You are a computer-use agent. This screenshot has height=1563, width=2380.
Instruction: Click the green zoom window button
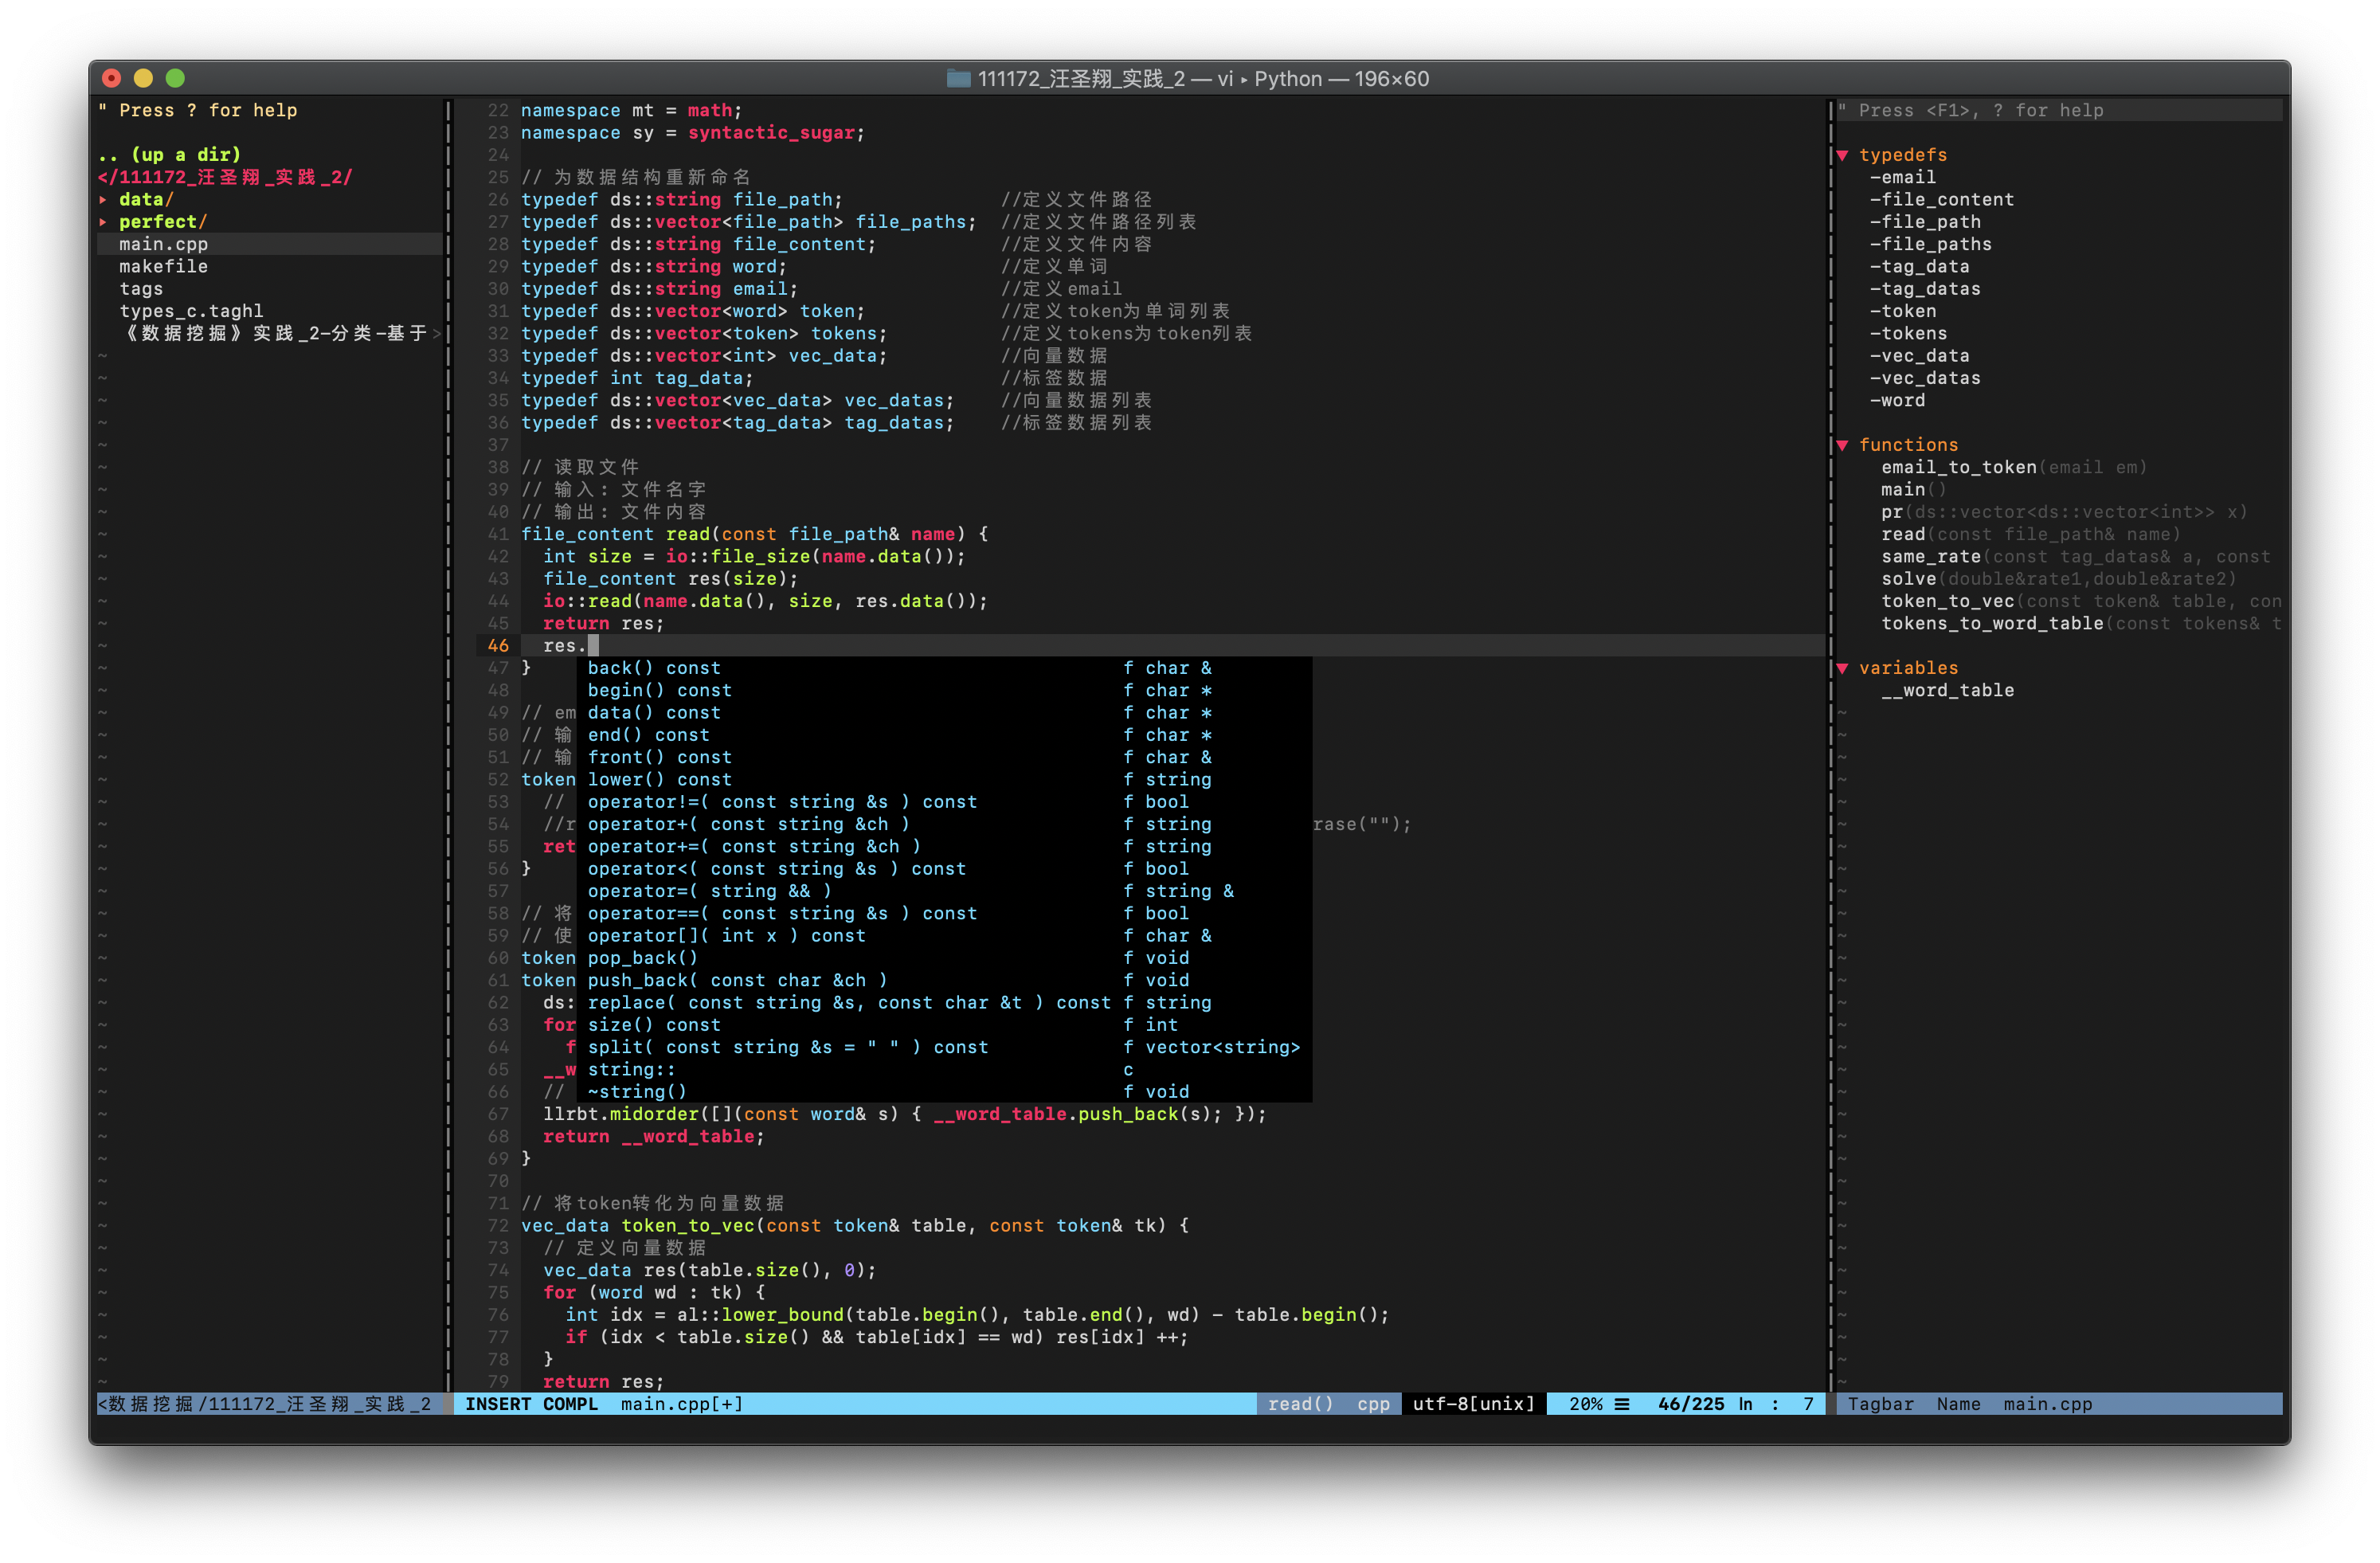[175, 78]
